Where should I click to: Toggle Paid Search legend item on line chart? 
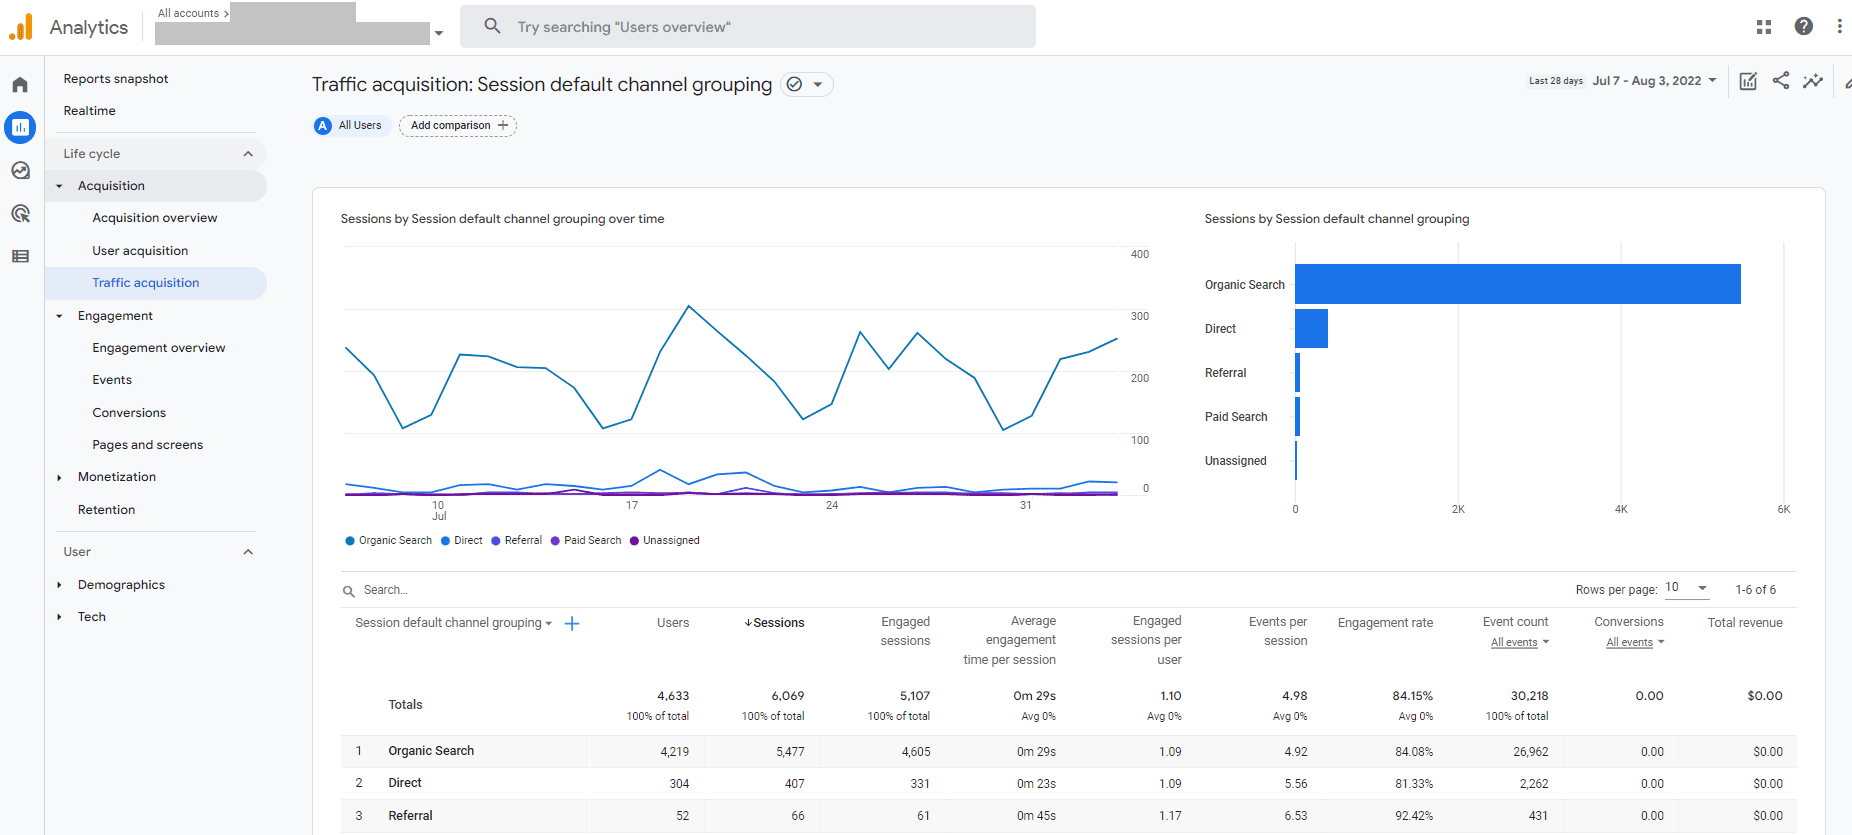[586, 541]
